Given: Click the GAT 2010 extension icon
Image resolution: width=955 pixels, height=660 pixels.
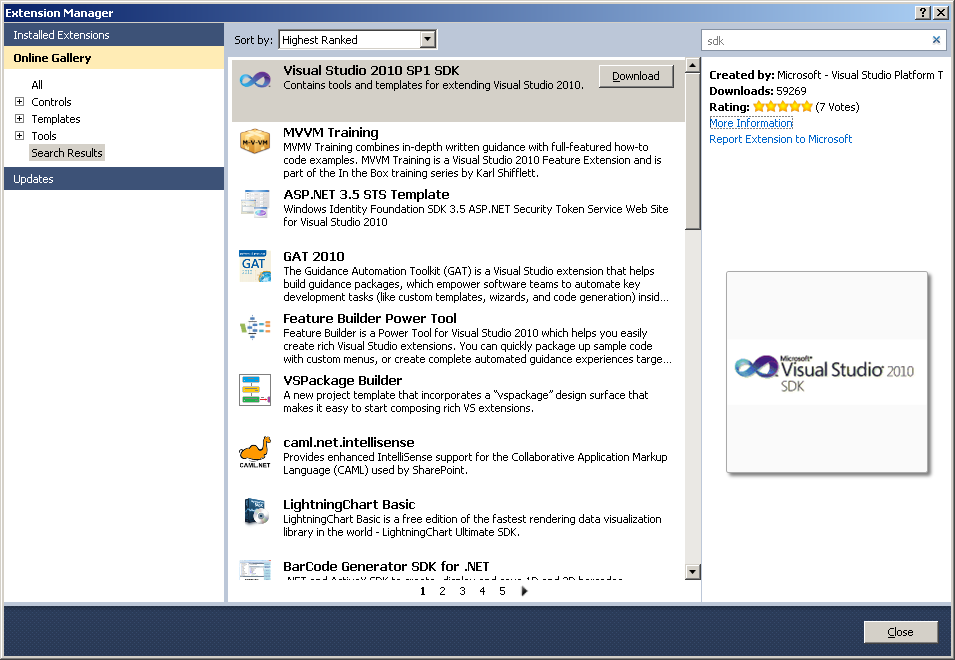Looking at the screenshot, I should pyautogui.click(x=255, y=266).
